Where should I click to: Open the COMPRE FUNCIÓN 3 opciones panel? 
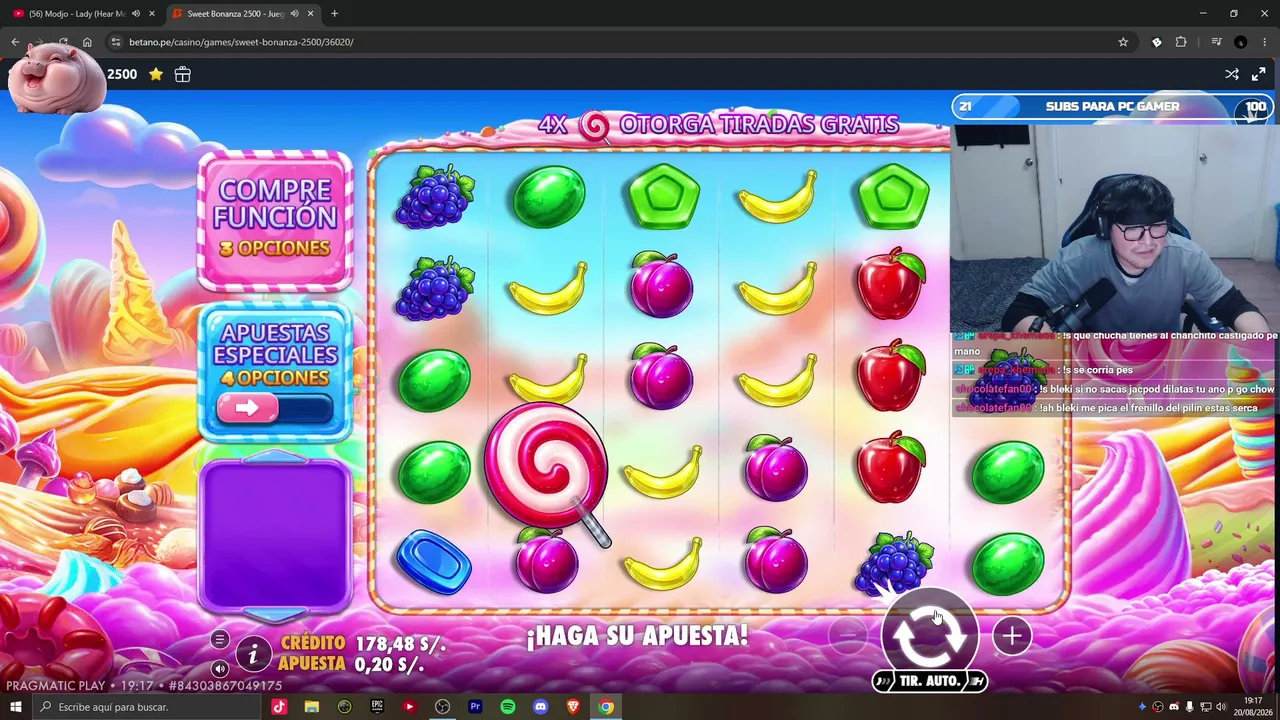(x=275, y=220)
